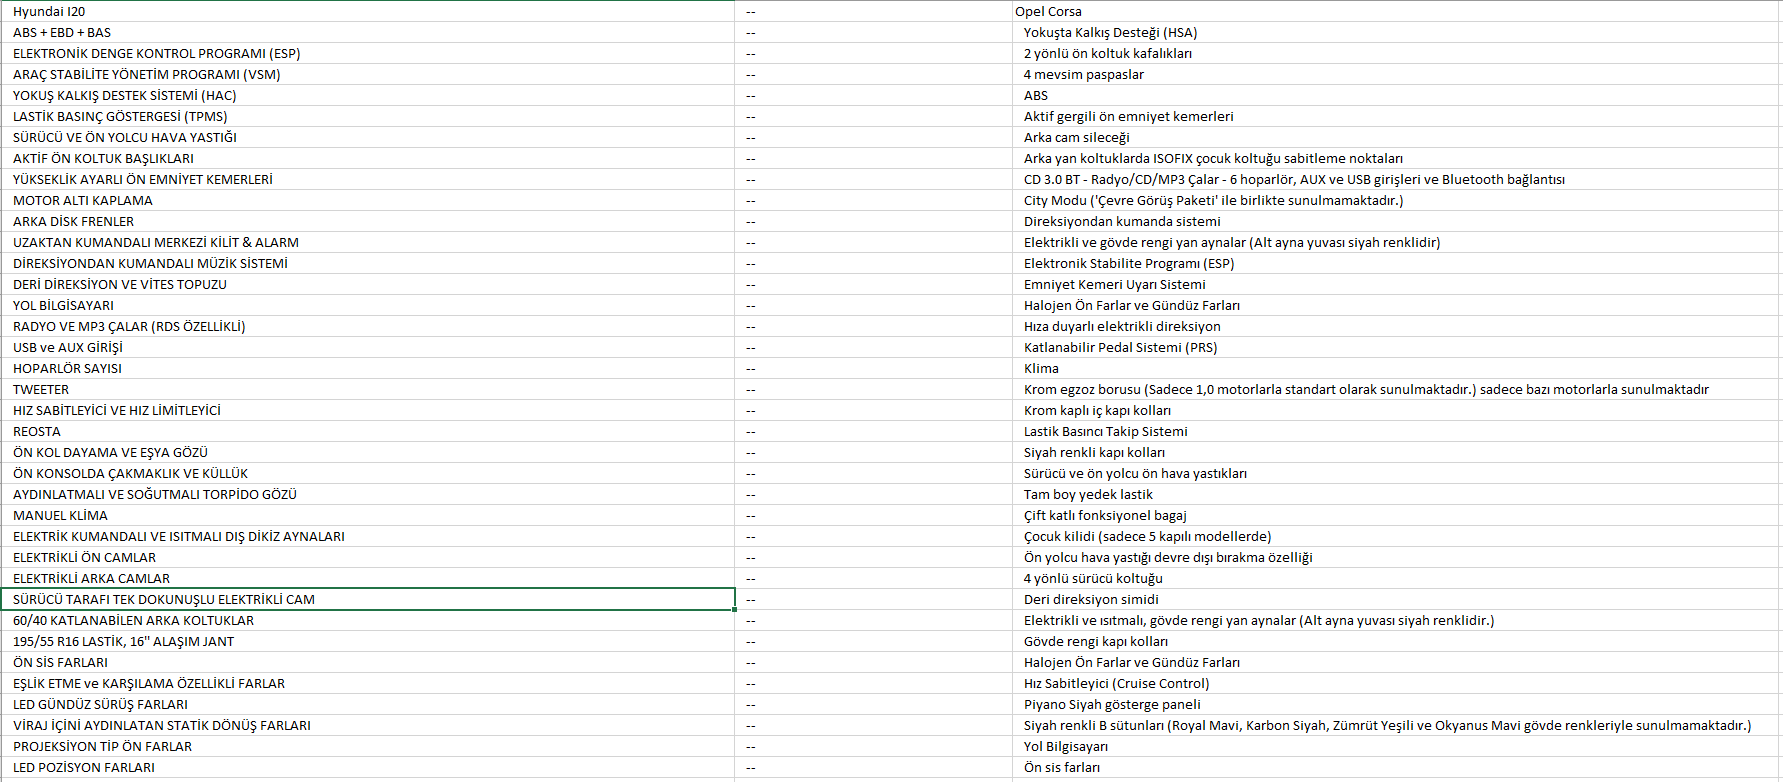Image resolution: width=1783 pixels, height=782 pixels.
Task: Select Lastik Basıncı Takip Sistemi cell
Action: (1396, 431)
